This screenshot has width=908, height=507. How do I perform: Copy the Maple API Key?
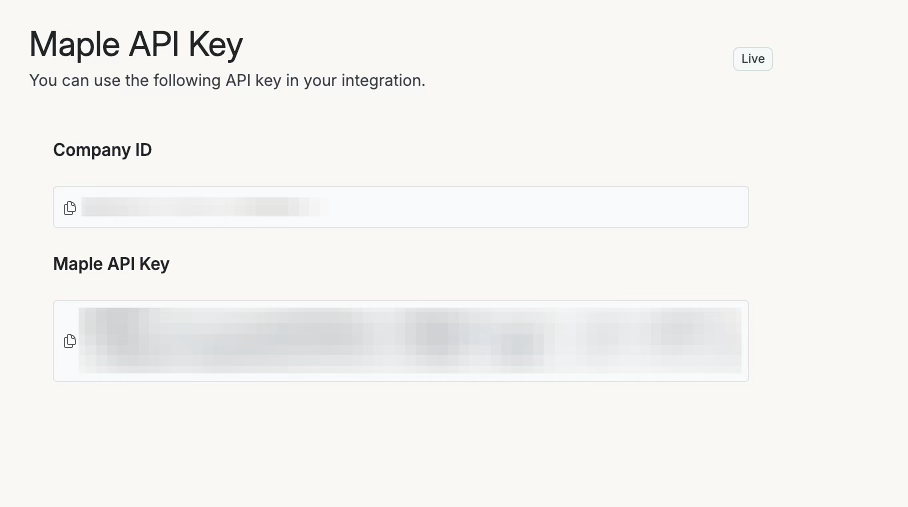(x=70, y=341)
